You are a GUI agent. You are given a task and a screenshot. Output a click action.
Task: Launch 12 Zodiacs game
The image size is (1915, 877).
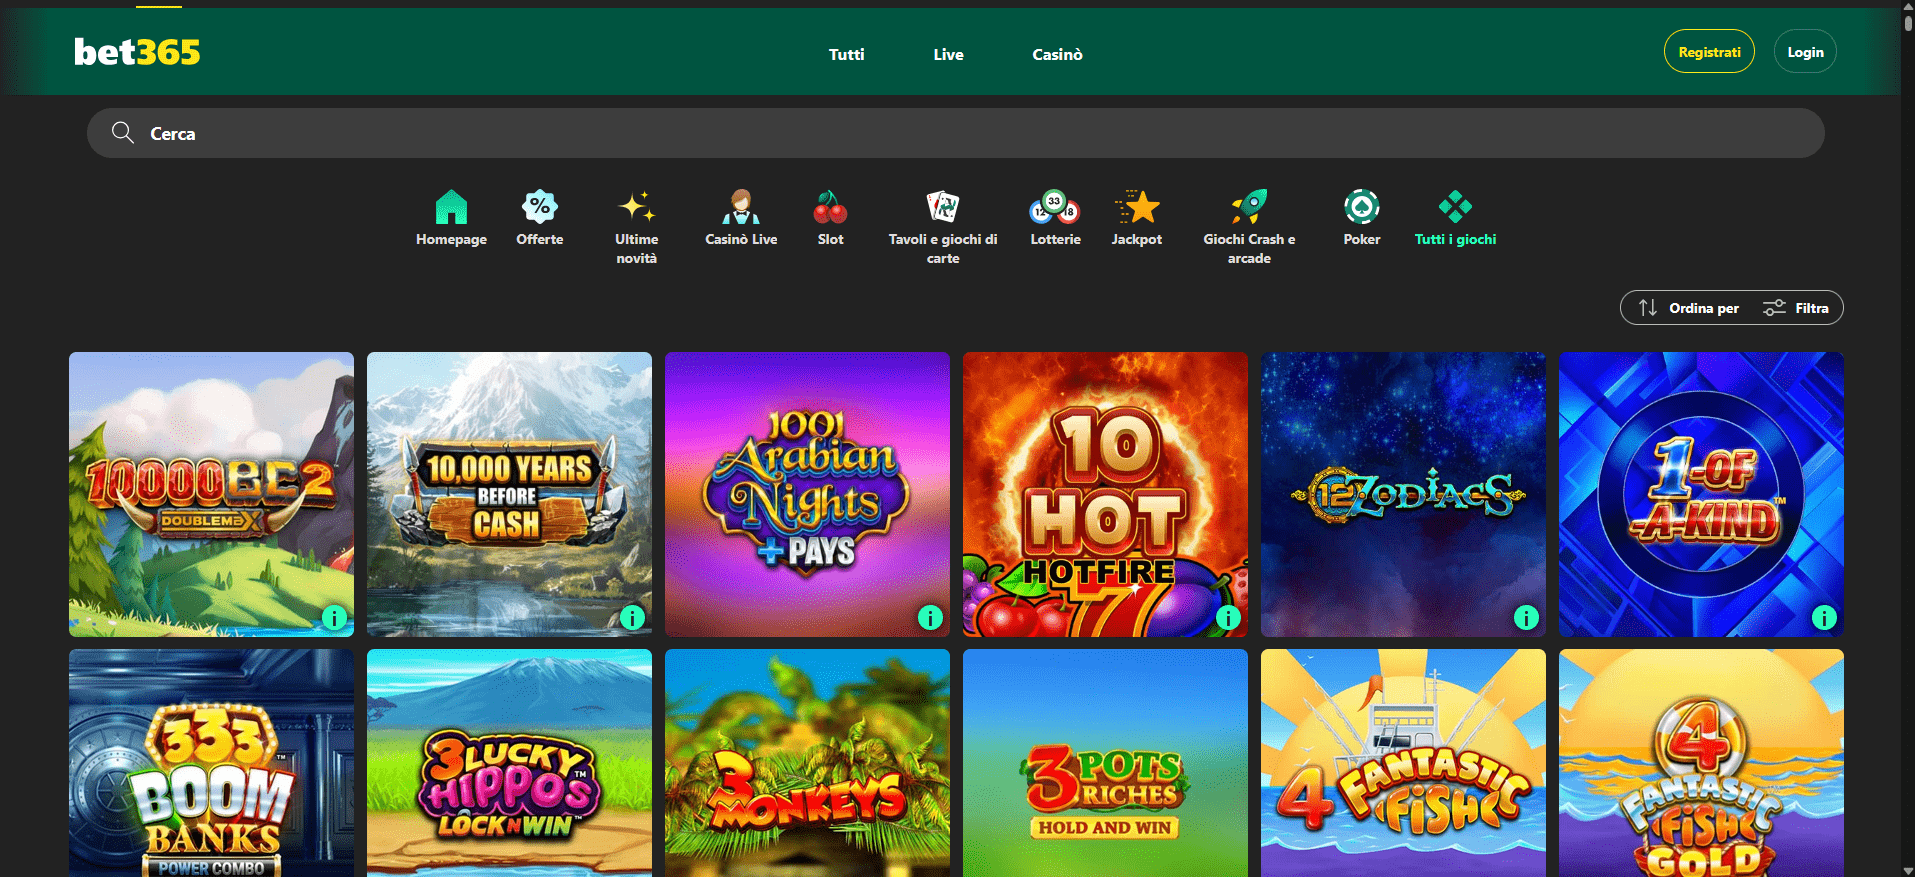coord(1403,494)
